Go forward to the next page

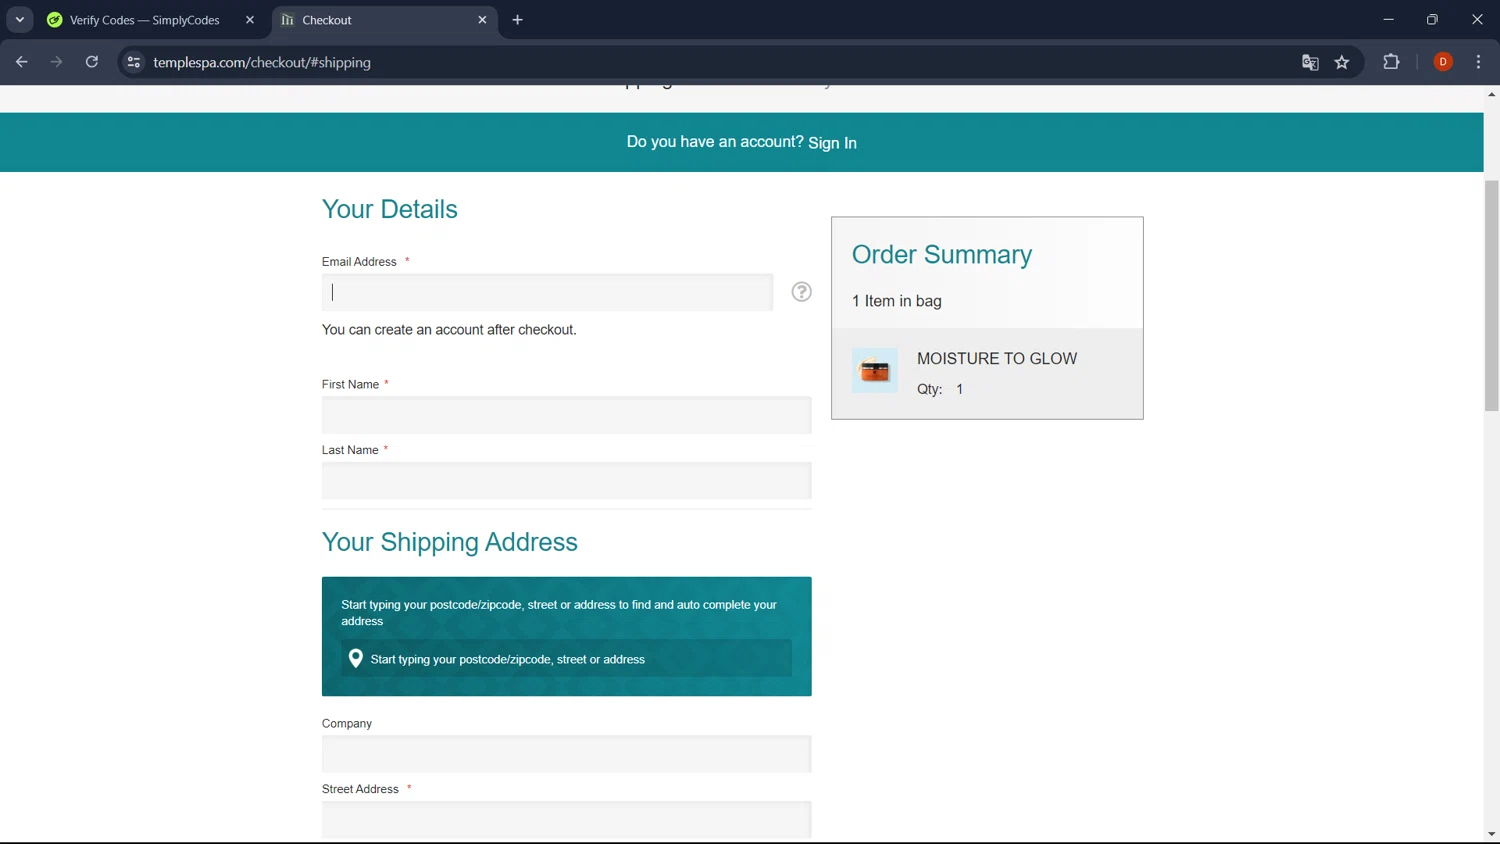(56, 62)
